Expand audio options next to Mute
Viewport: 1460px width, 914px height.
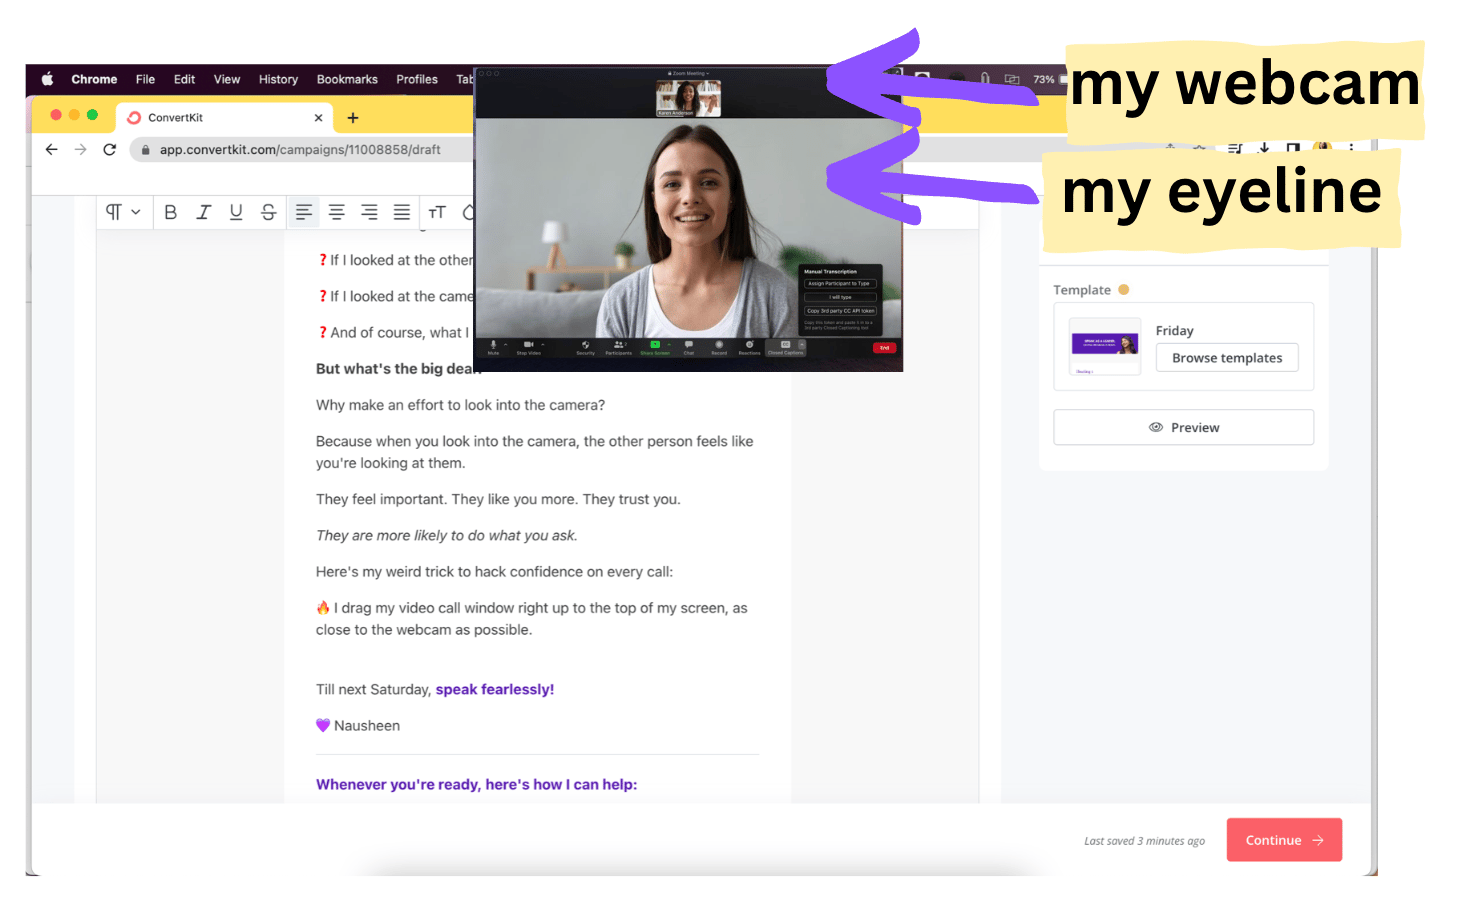tap(507, 344)
